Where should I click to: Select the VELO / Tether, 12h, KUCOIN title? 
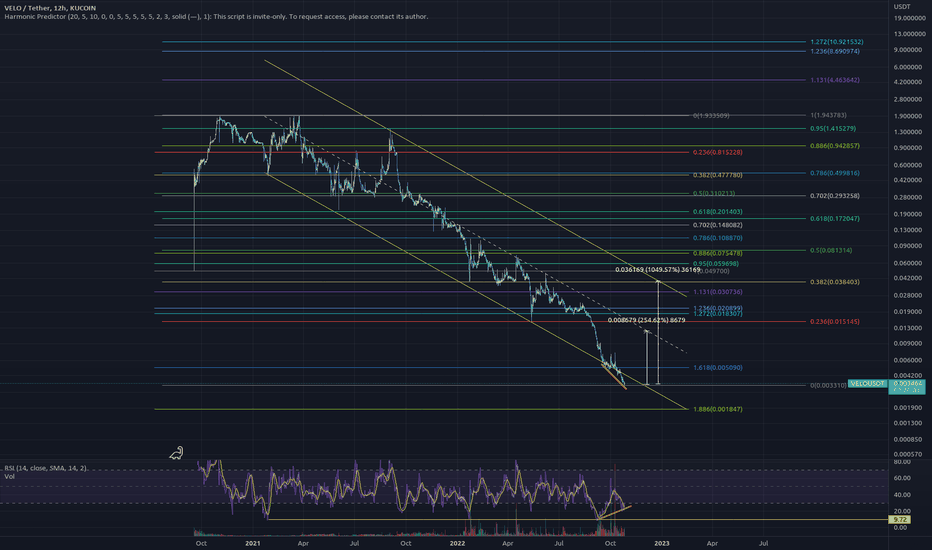(x=50, y=8)
